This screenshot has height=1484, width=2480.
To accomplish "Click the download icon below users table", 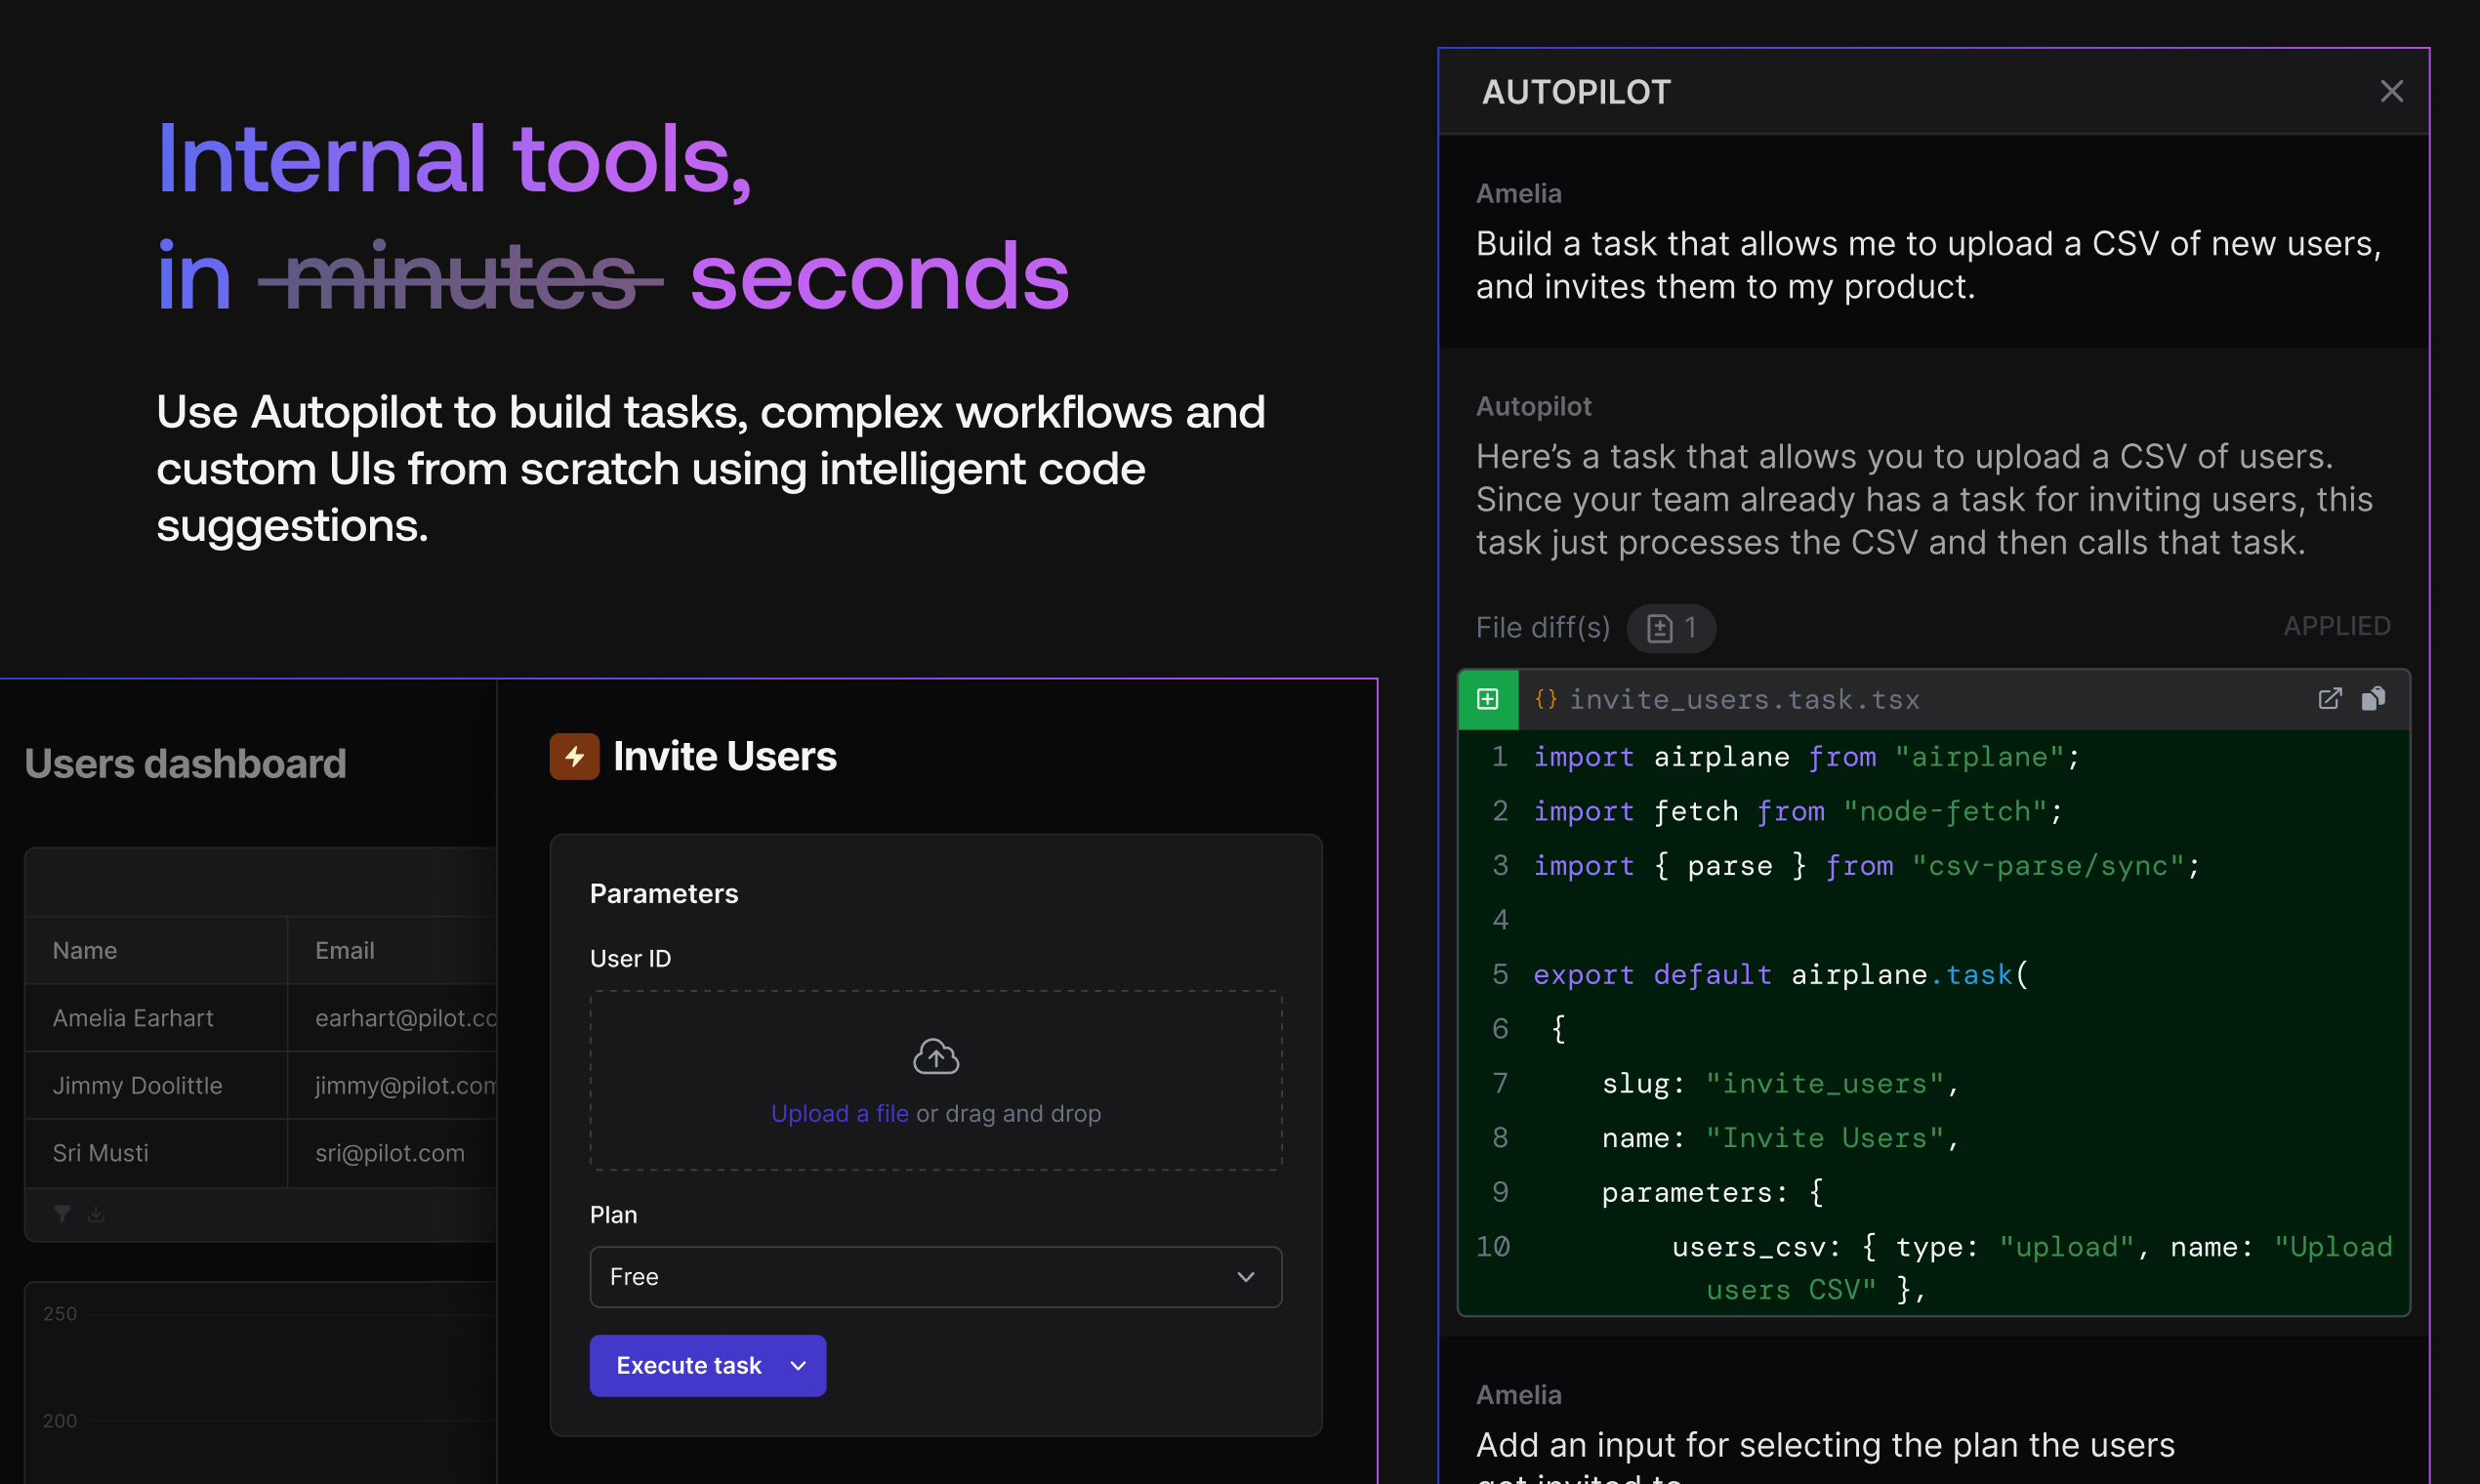I will click(96, 1214).
